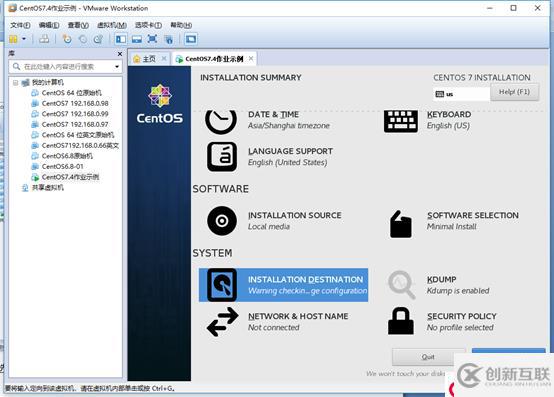
Task: Toggle the thumbnail bar toolbar icon
Action: click(137, 39)
